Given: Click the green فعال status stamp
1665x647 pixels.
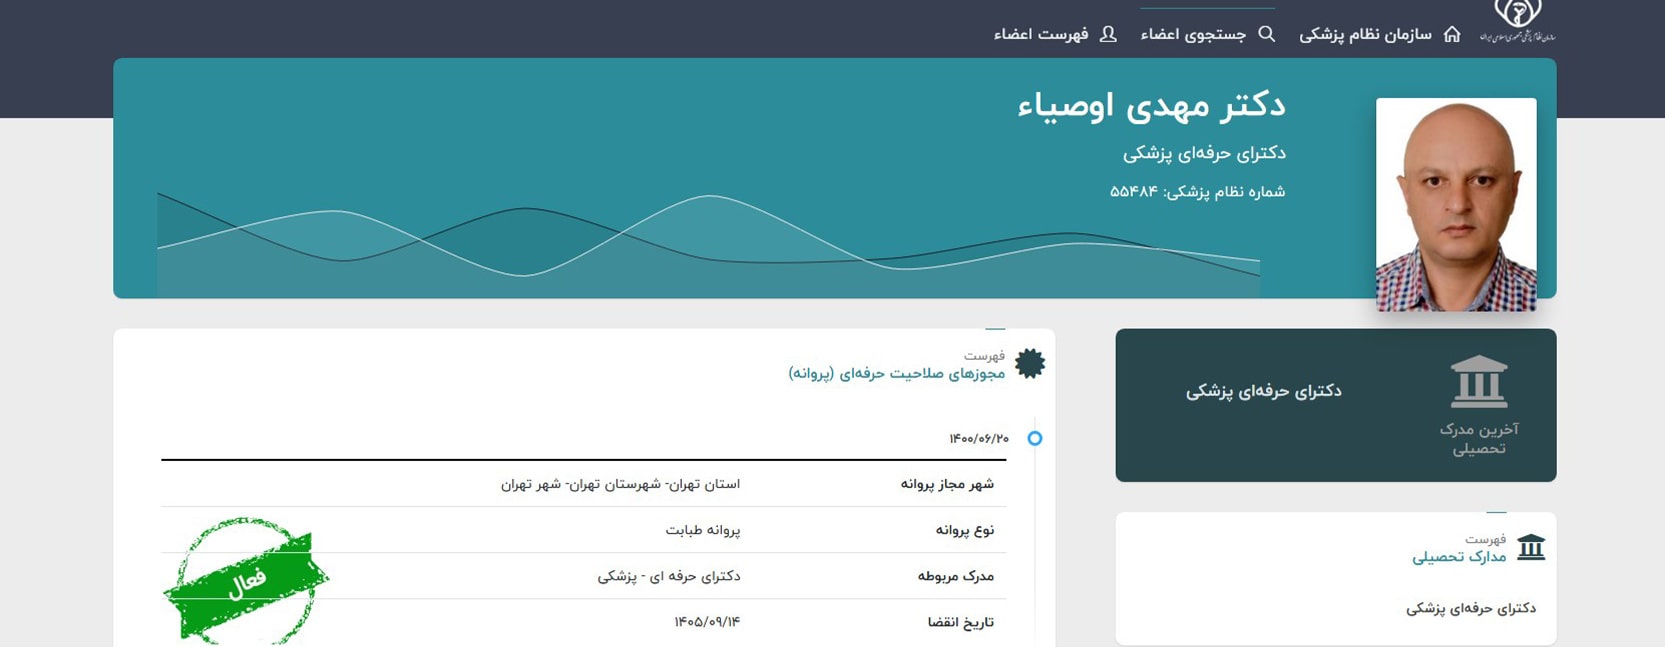Looking at the screenshot, I should (x=246, y=581).
